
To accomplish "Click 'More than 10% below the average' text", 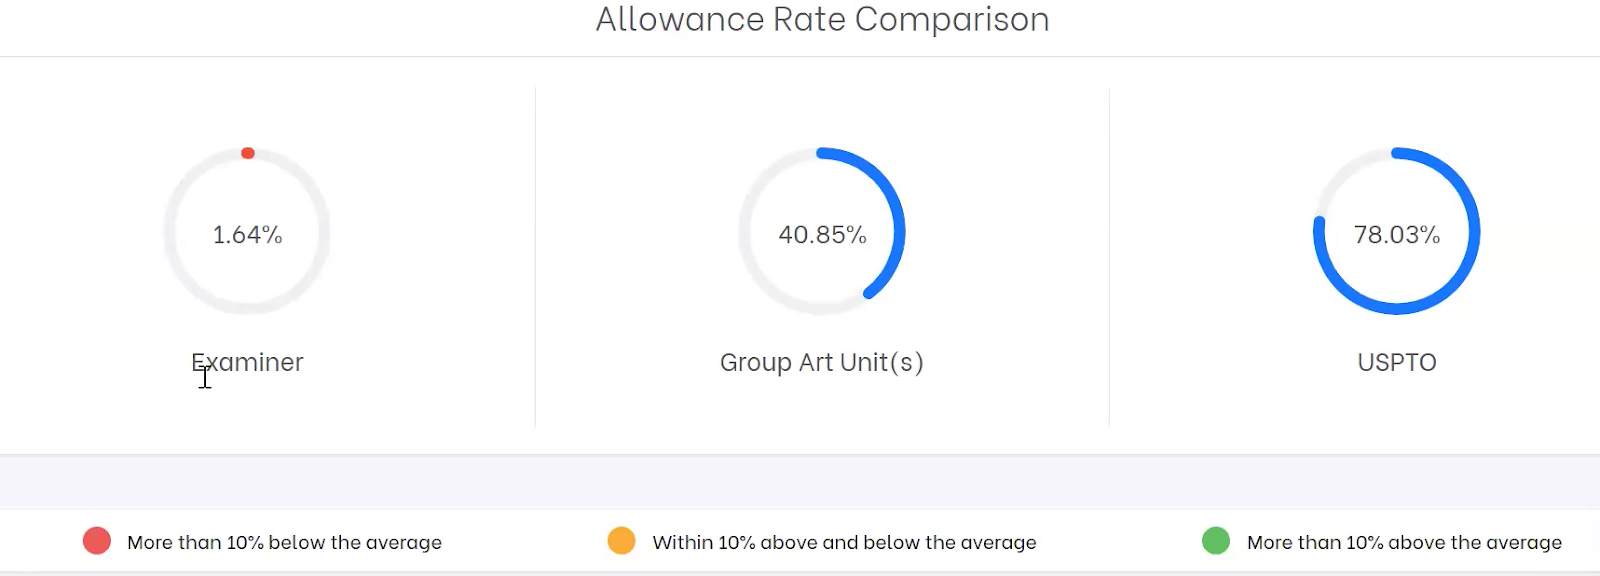I will tap(284, 542).
